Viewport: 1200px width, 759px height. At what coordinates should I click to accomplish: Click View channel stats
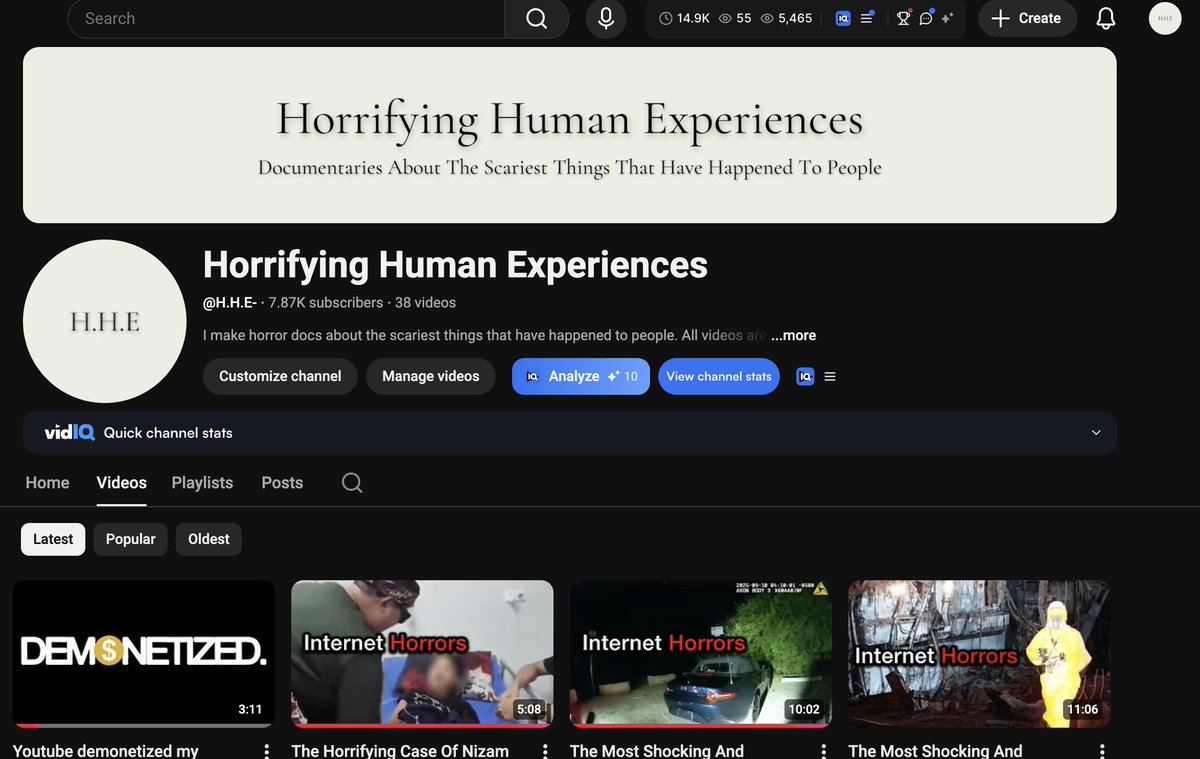719,376
